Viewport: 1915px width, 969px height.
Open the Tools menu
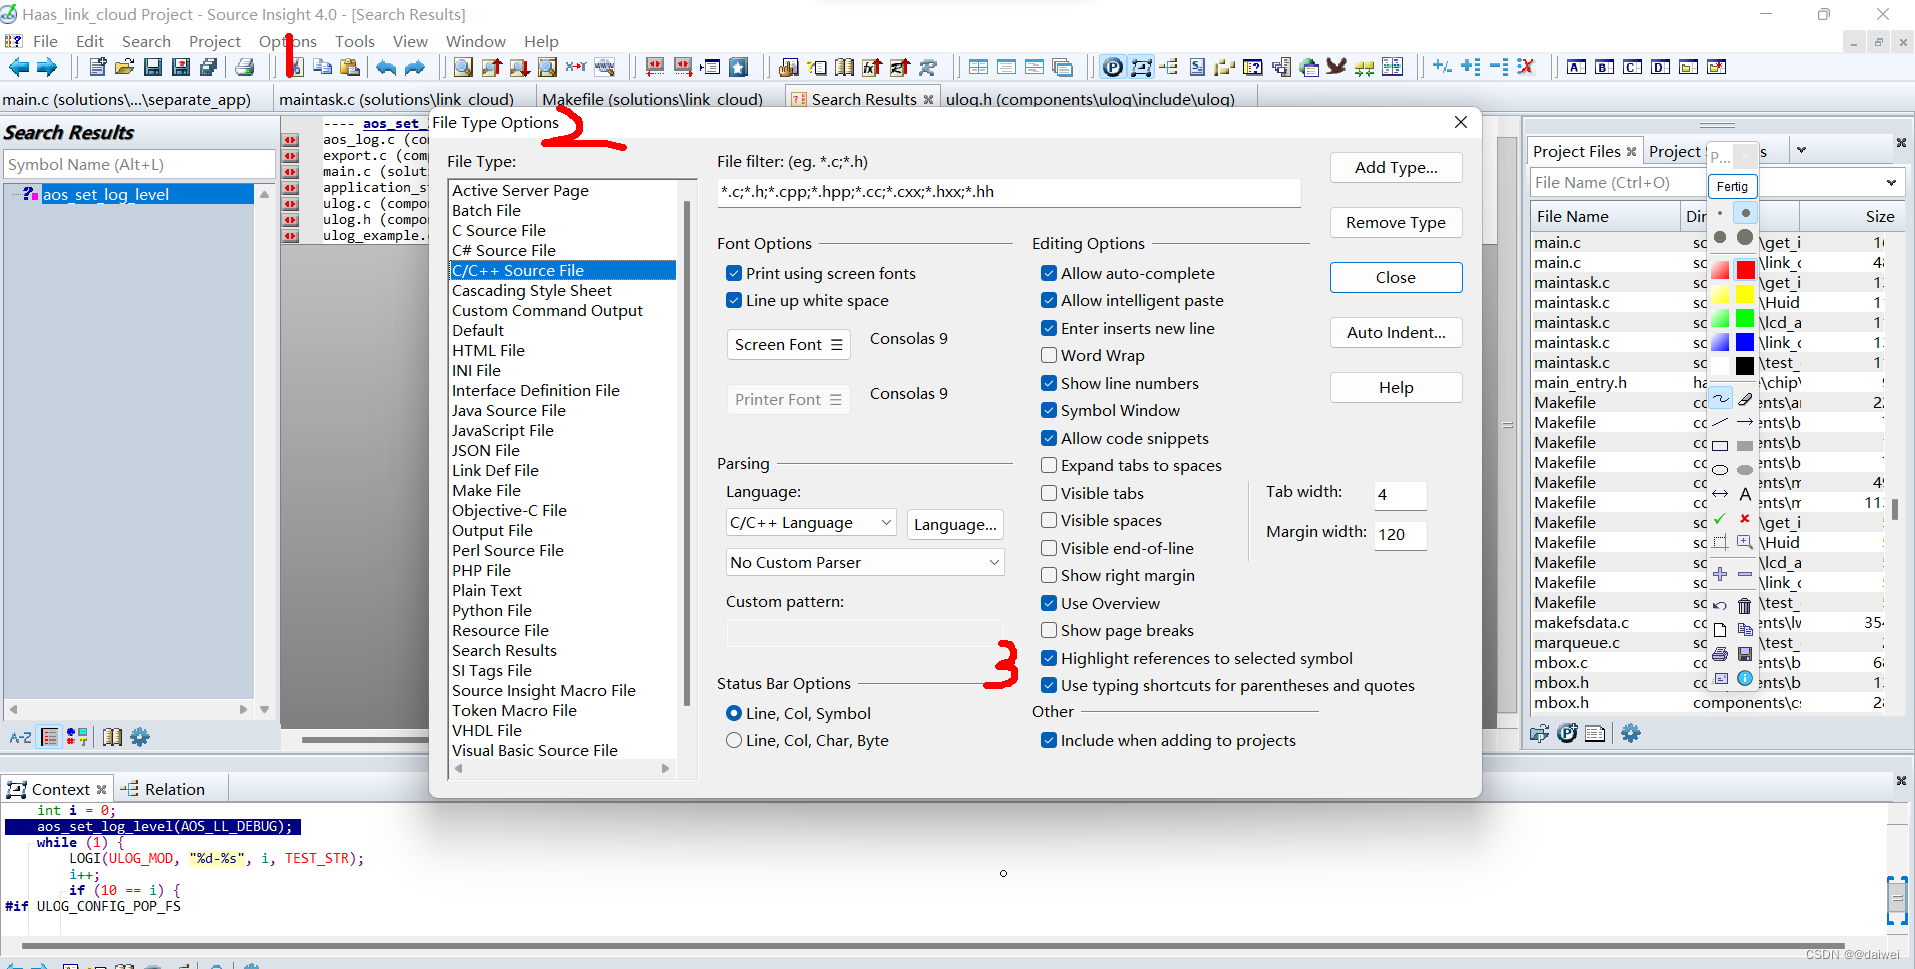354,41
